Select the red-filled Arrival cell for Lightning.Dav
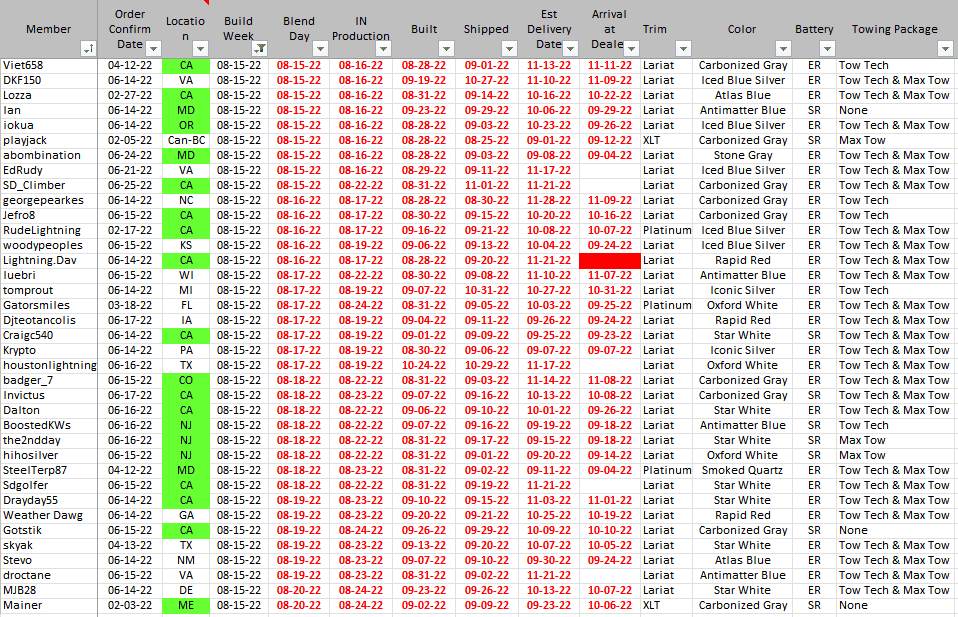This screenshot has width=958, height=617. 609,260
